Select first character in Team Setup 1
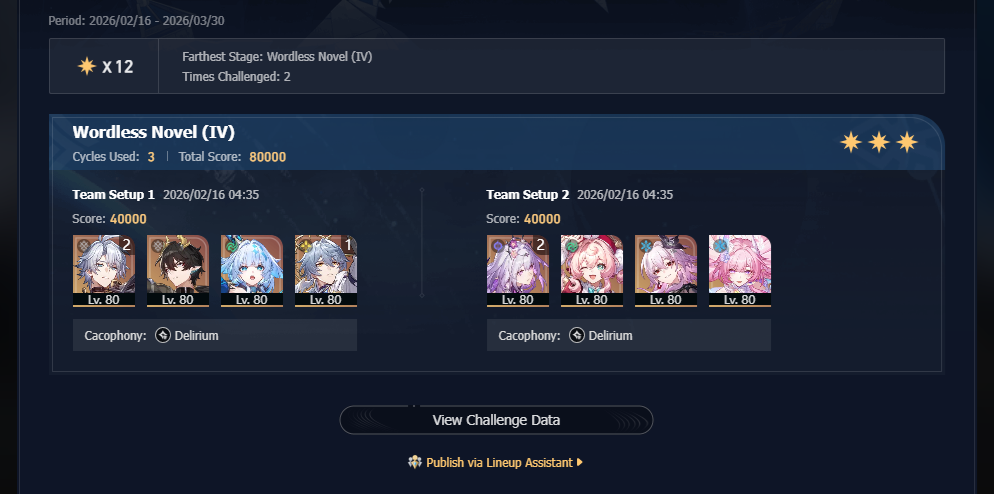Viewport: 994px width, 494px height. (104, 271)
